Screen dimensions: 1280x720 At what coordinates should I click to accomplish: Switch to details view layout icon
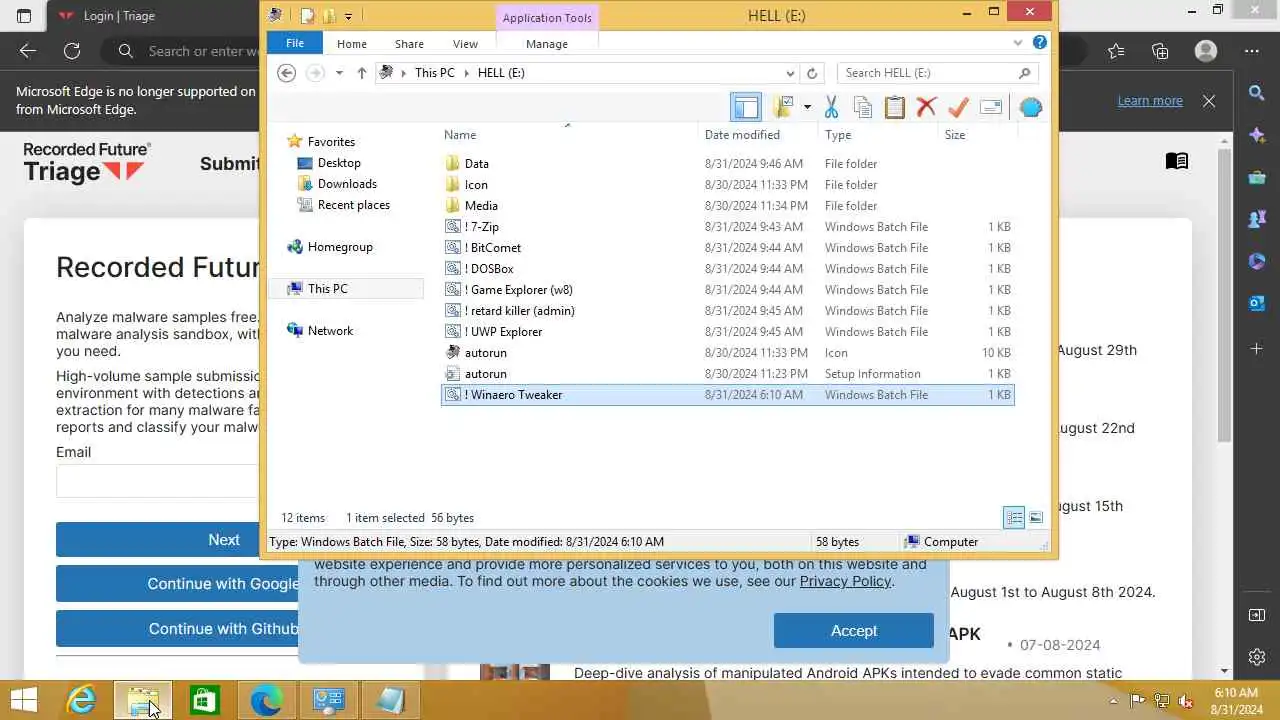click(1014, 517)
